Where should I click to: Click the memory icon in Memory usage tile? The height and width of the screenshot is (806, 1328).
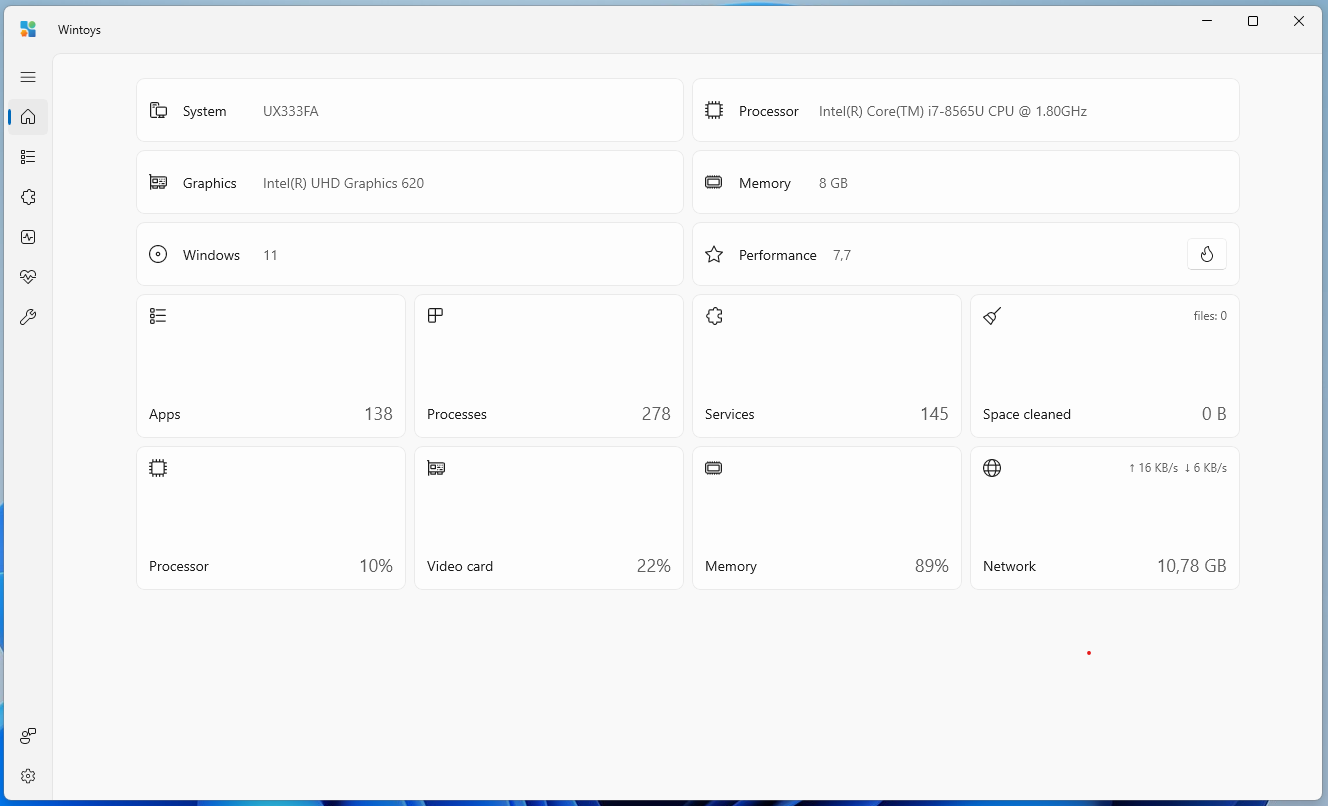coord(714,468)
